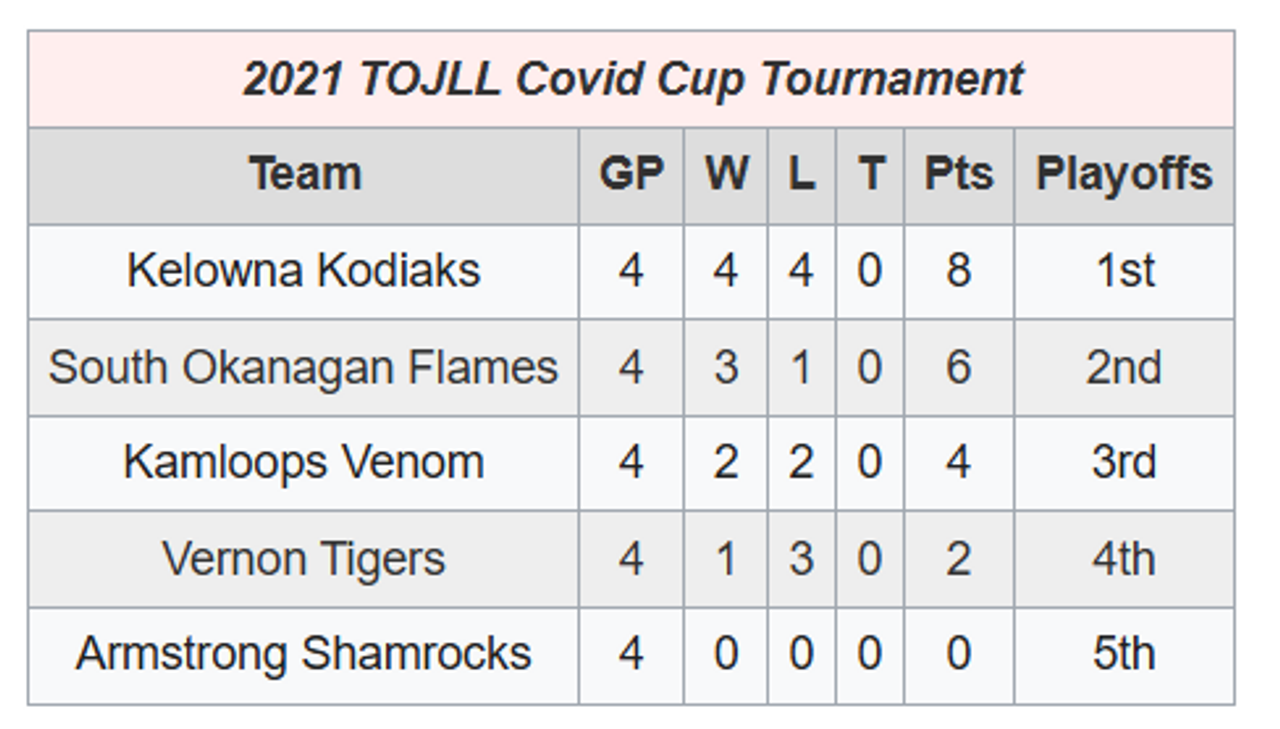Click the 2nd playoffs cell
Viewport: 1280px width, 729px height.
[1124, 367]
